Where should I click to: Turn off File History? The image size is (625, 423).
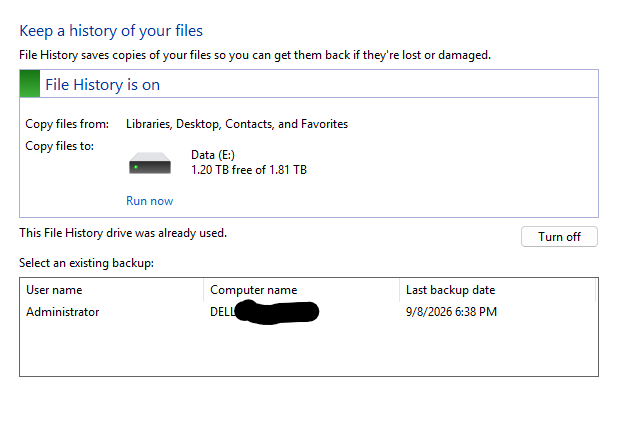tap(559, 237)
